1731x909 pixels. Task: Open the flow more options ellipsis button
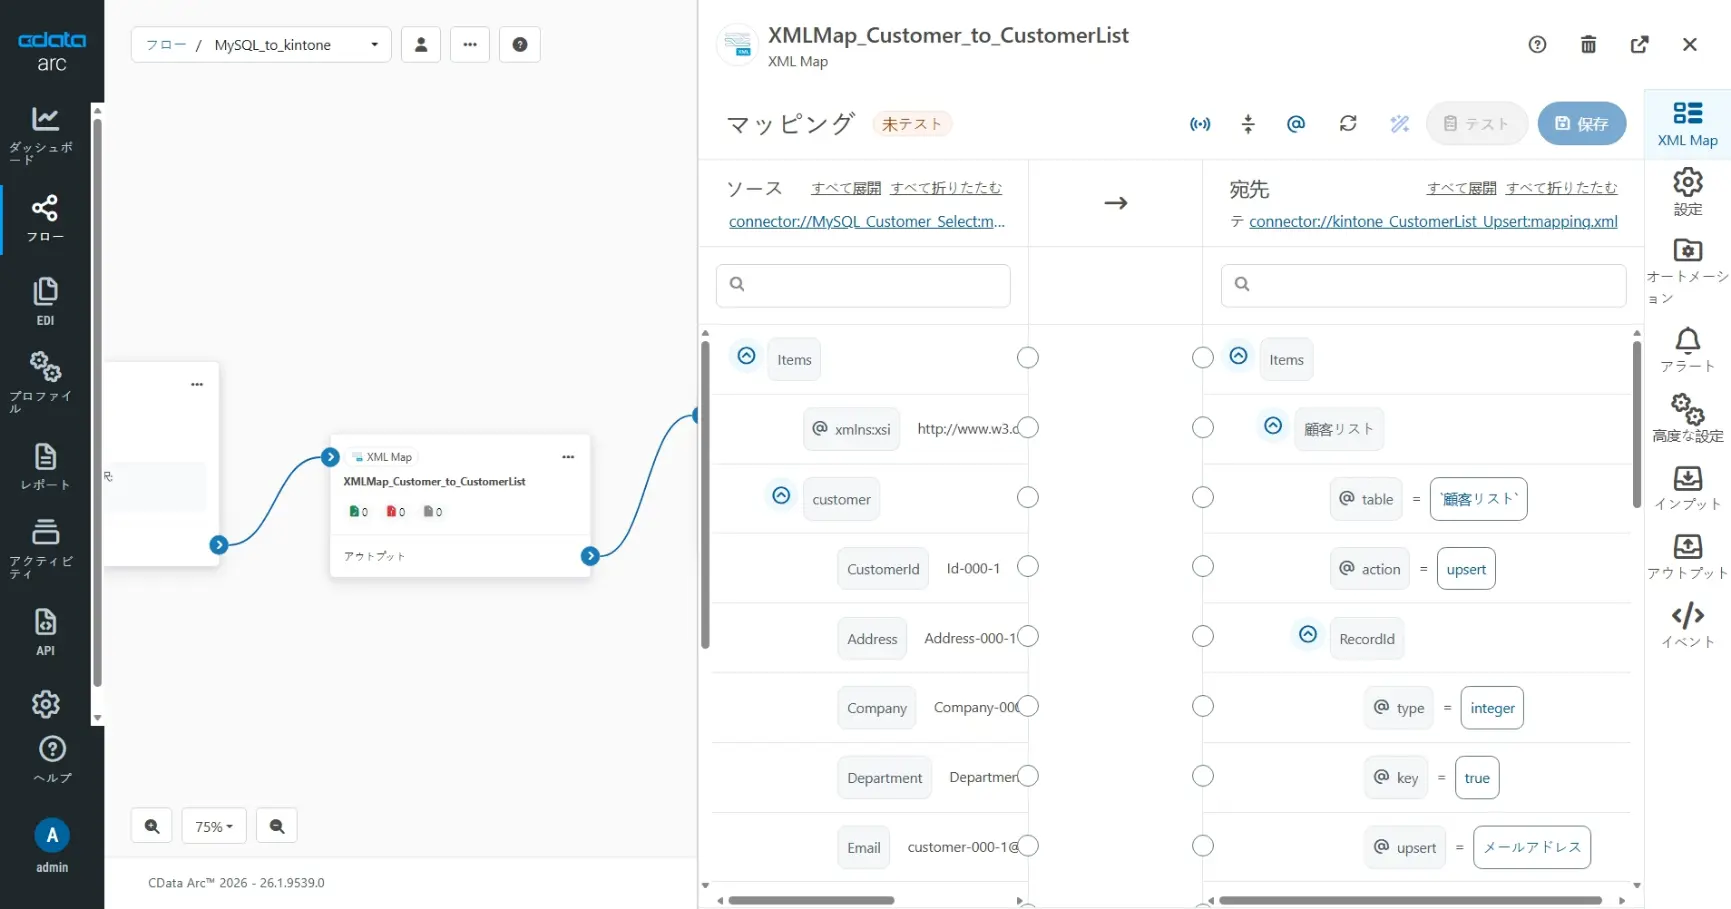470,44
